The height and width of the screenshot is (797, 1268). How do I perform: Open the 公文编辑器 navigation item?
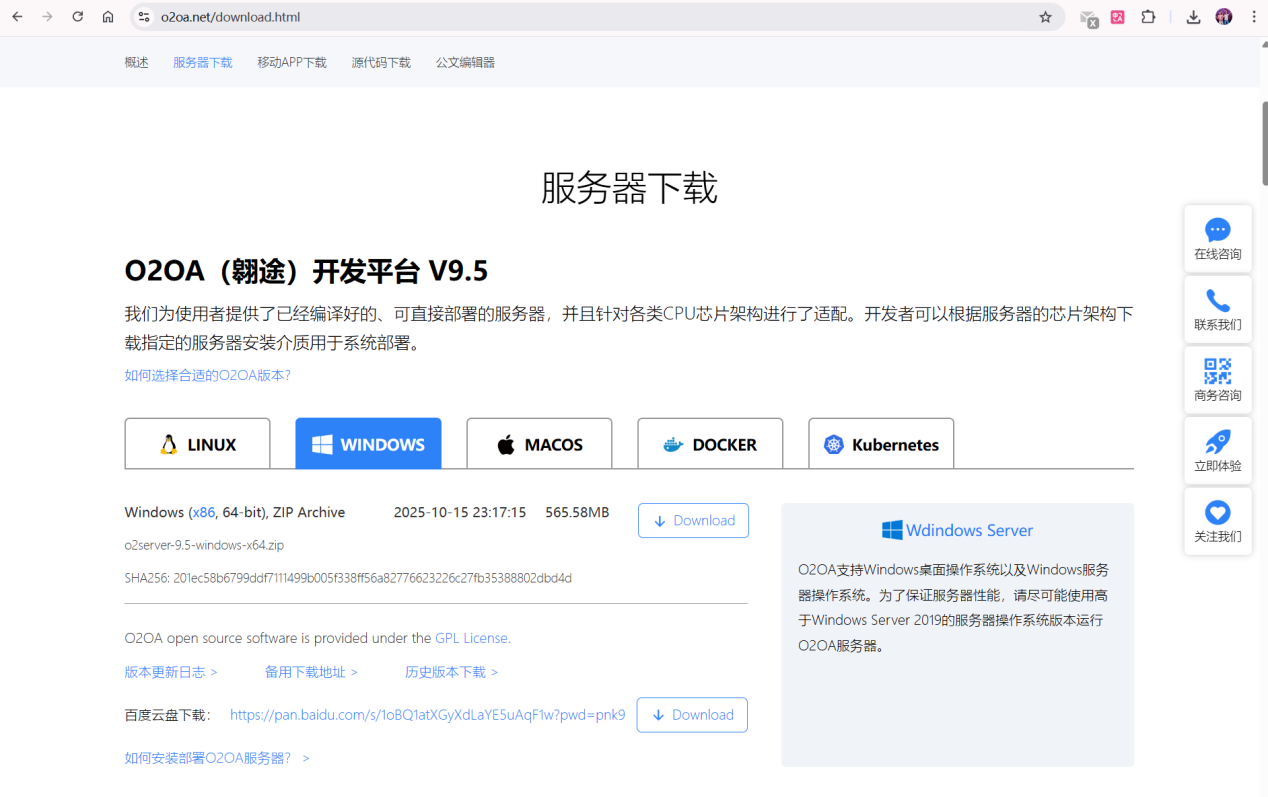(465, 62)
